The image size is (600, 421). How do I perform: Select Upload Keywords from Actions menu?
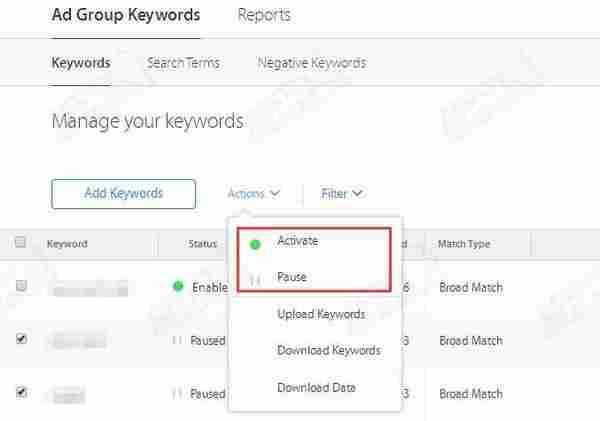[x=321, y=315]
